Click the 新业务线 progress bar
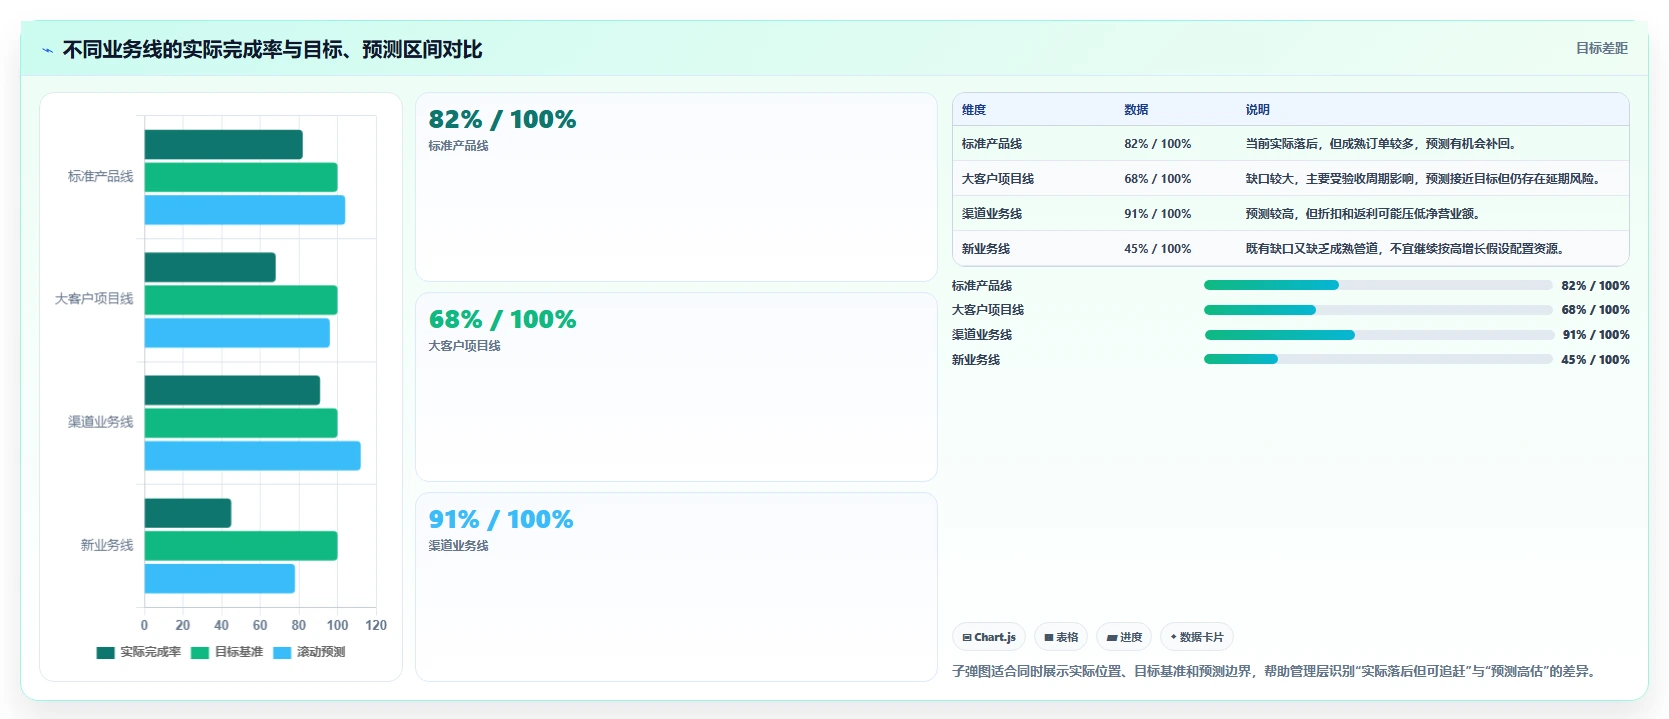This screenshot has height=719, width=1669. point(1378,359)
